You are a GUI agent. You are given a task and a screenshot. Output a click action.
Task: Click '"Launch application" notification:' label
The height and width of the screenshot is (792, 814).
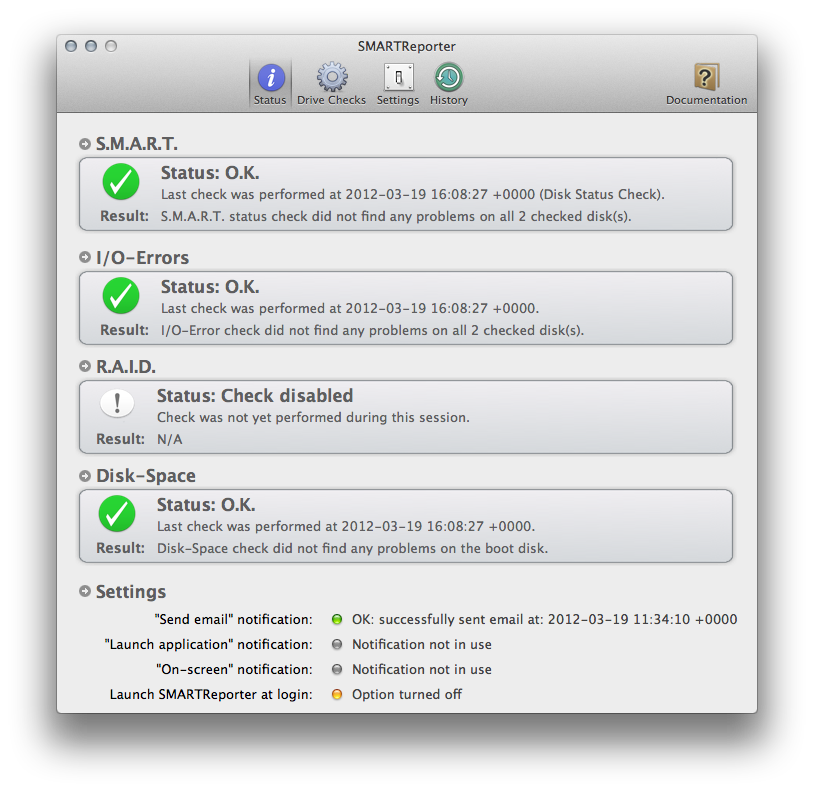pos(209,644)
